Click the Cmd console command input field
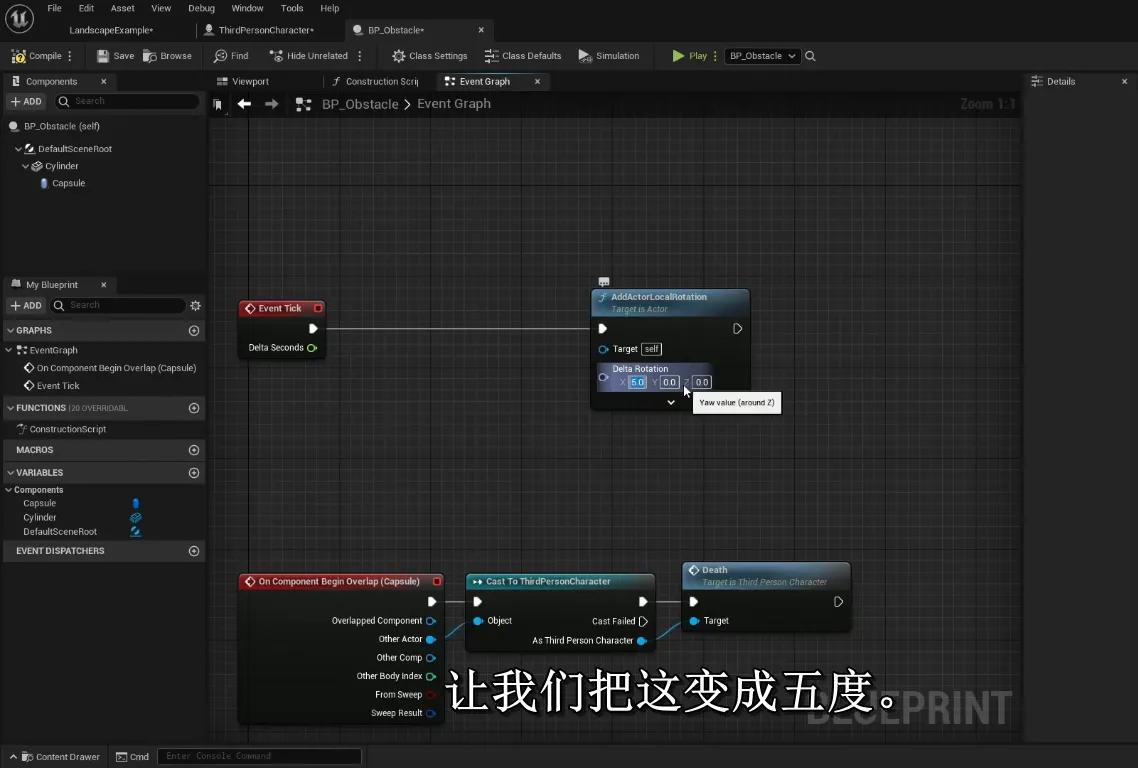The height and width of the screenshot is (768, 1138). click(x=260, y=757)
